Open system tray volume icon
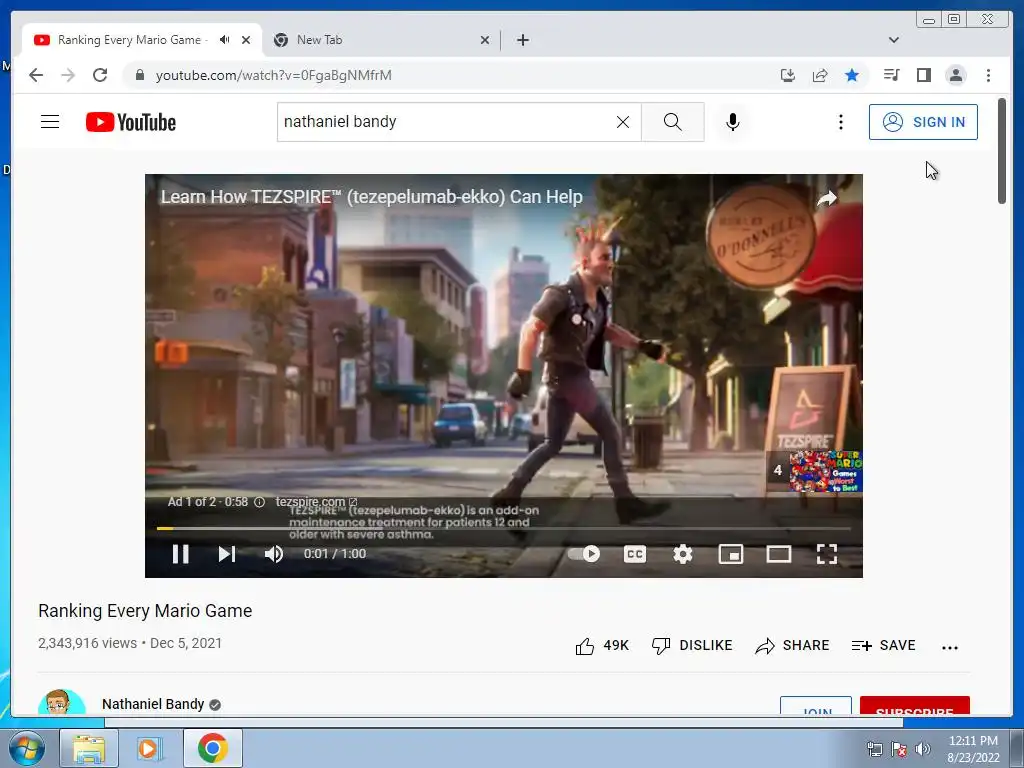 [923, 748]
